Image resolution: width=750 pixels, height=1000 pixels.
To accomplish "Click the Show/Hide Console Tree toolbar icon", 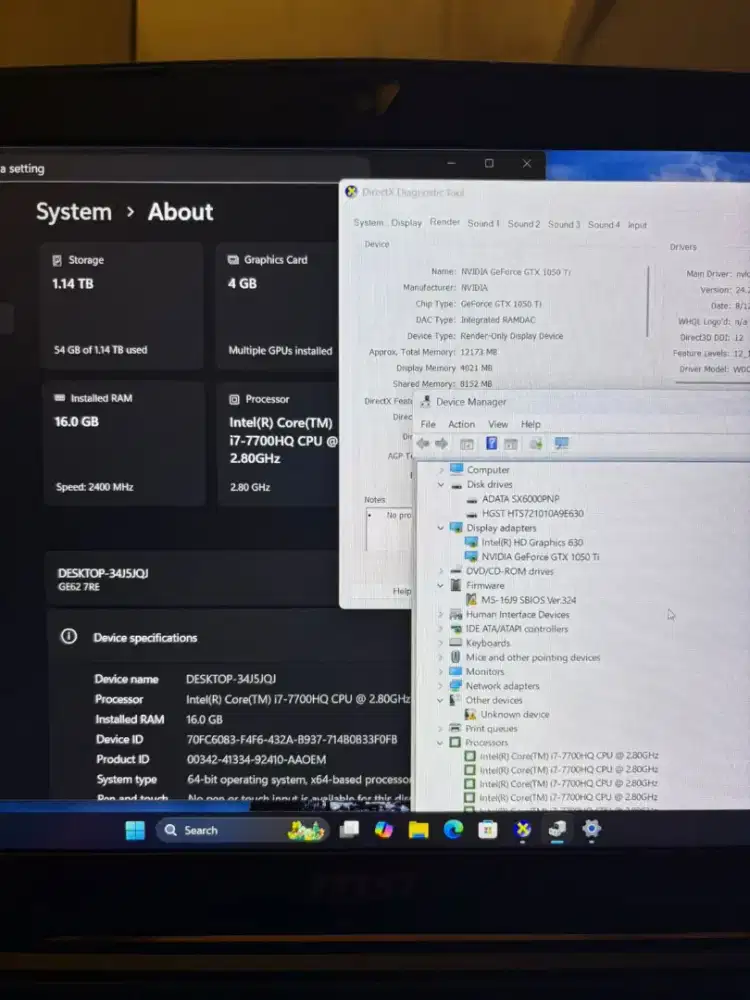I will [x=467, y=445].
